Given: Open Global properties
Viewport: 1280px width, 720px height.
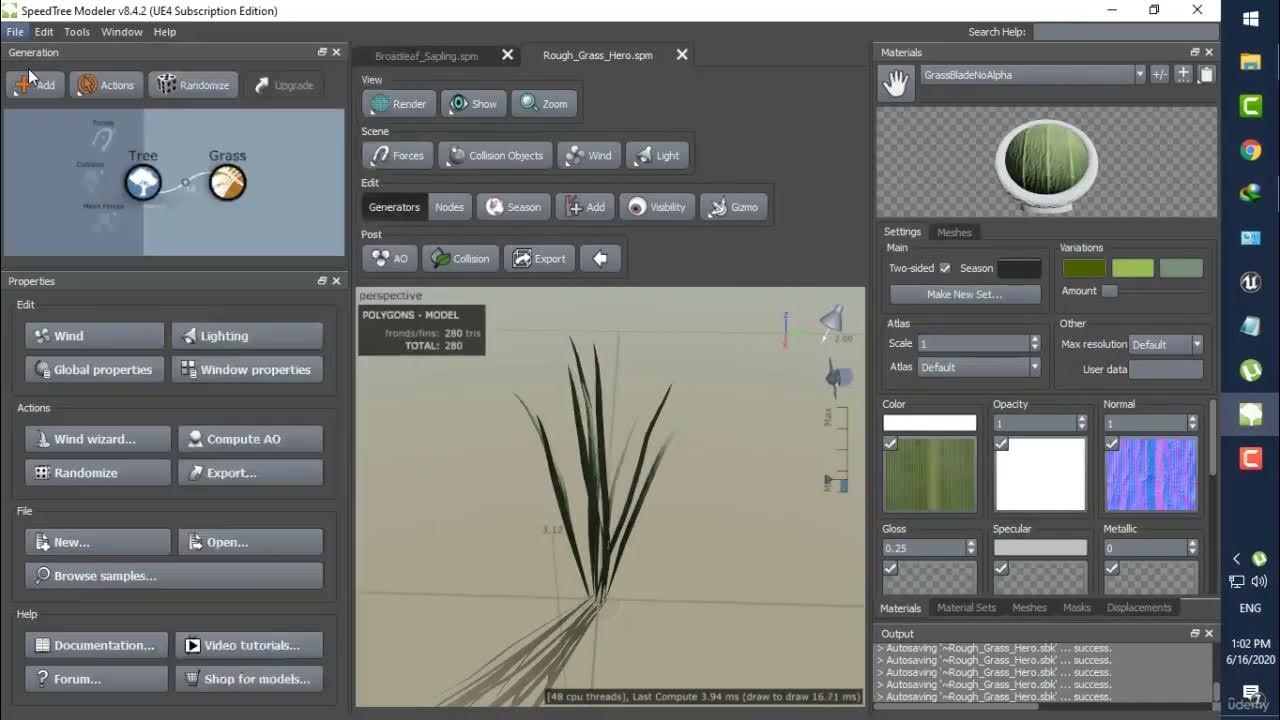Looking at the screenshot, I should coord(94,370).
